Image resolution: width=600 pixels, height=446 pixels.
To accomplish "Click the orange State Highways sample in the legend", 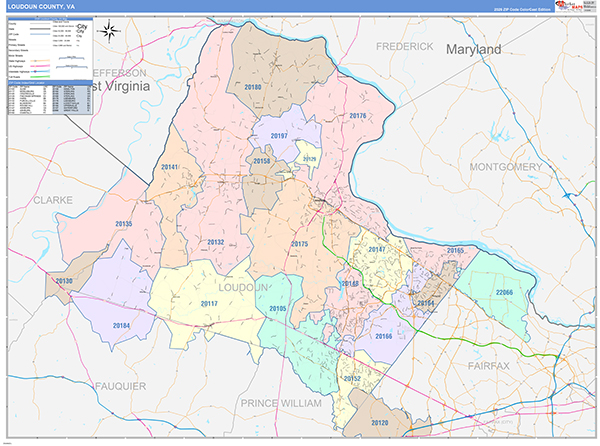I will point(40,61).
